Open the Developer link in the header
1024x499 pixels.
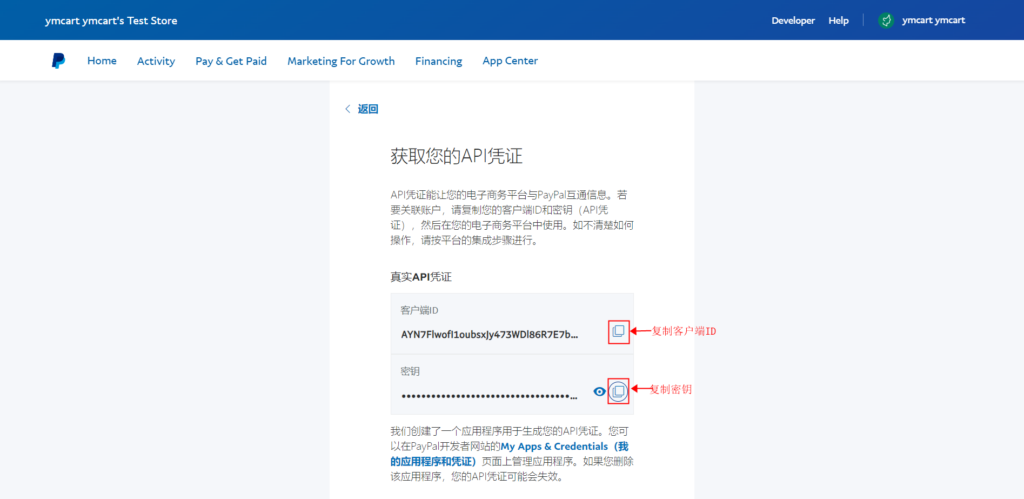pyautogui.click(x=793, y=20)
